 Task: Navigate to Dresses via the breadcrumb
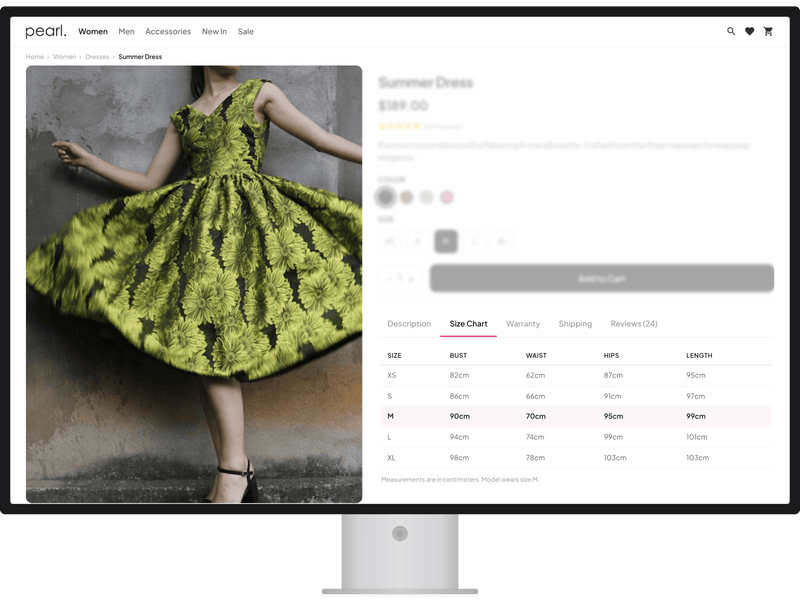96,57
